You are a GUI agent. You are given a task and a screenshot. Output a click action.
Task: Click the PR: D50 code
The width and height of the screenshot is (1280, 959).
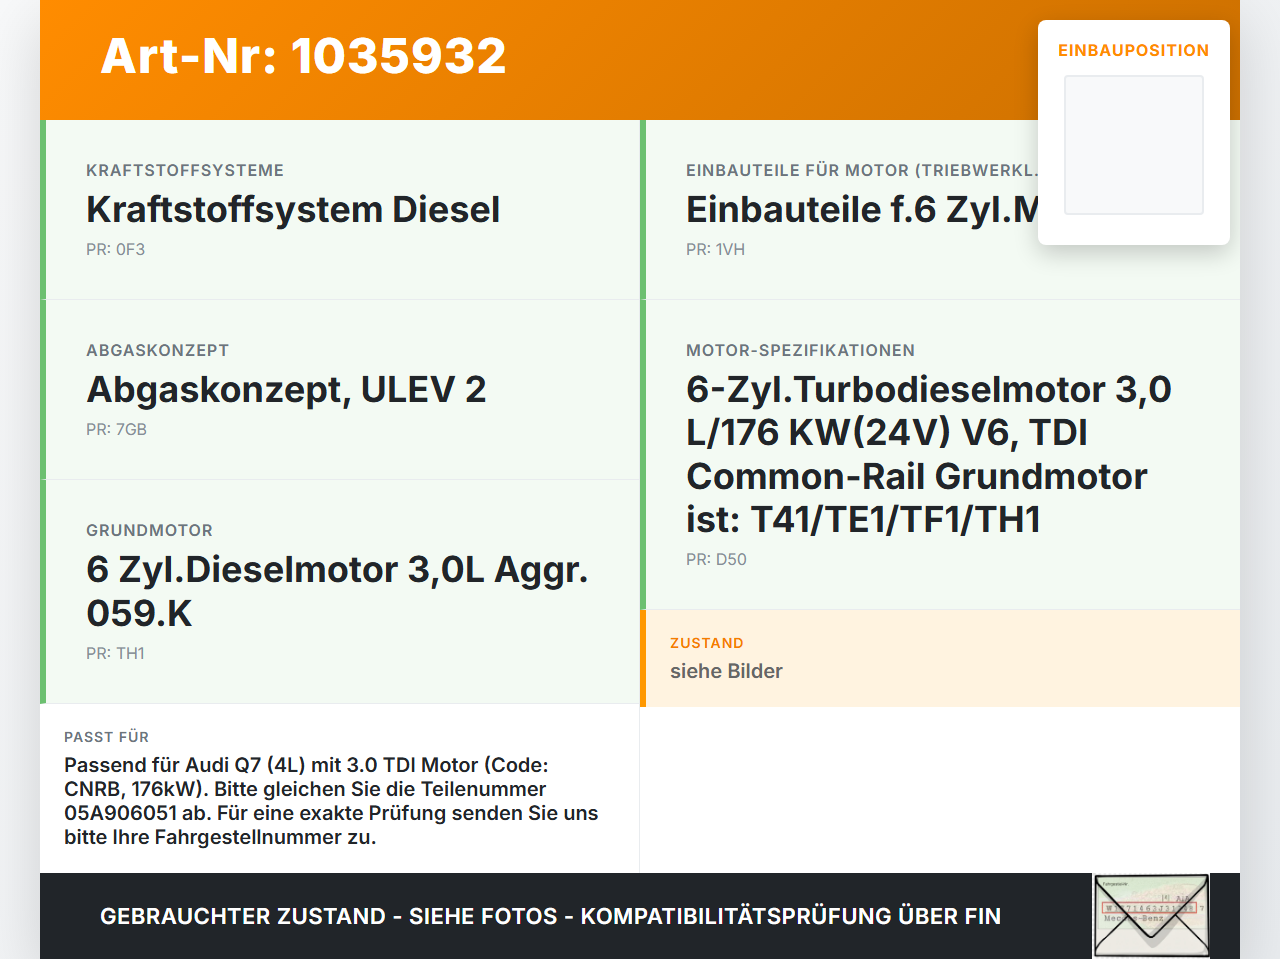coord(716,559)
